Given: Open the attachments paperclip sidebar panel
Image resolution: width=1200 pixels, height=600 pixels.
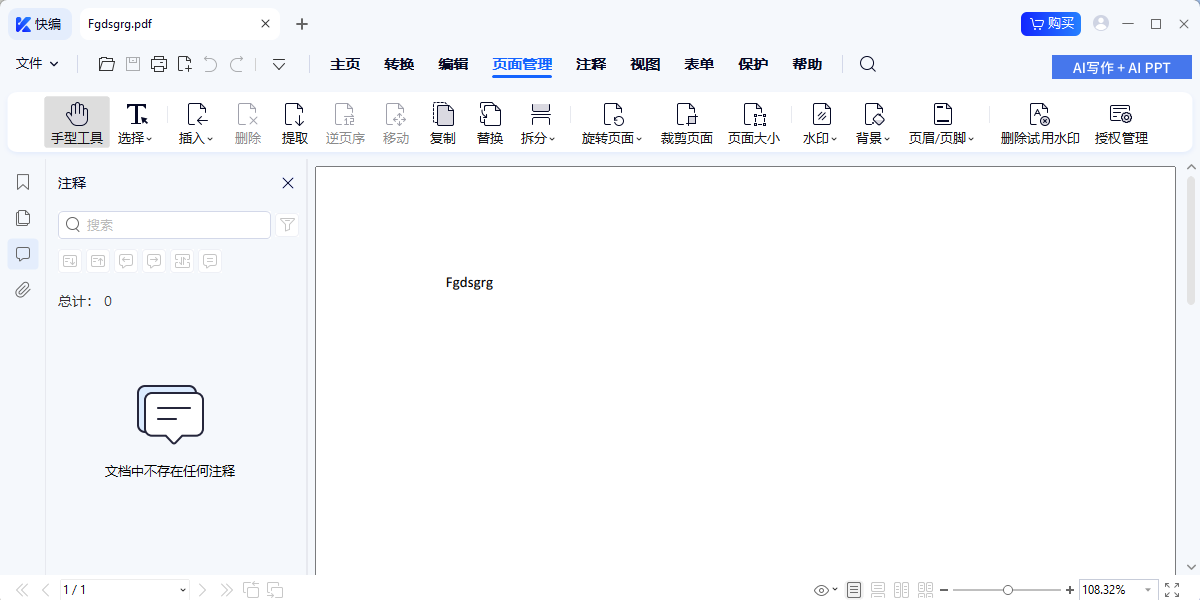Looking at the screenshot, I should point(23,290).
